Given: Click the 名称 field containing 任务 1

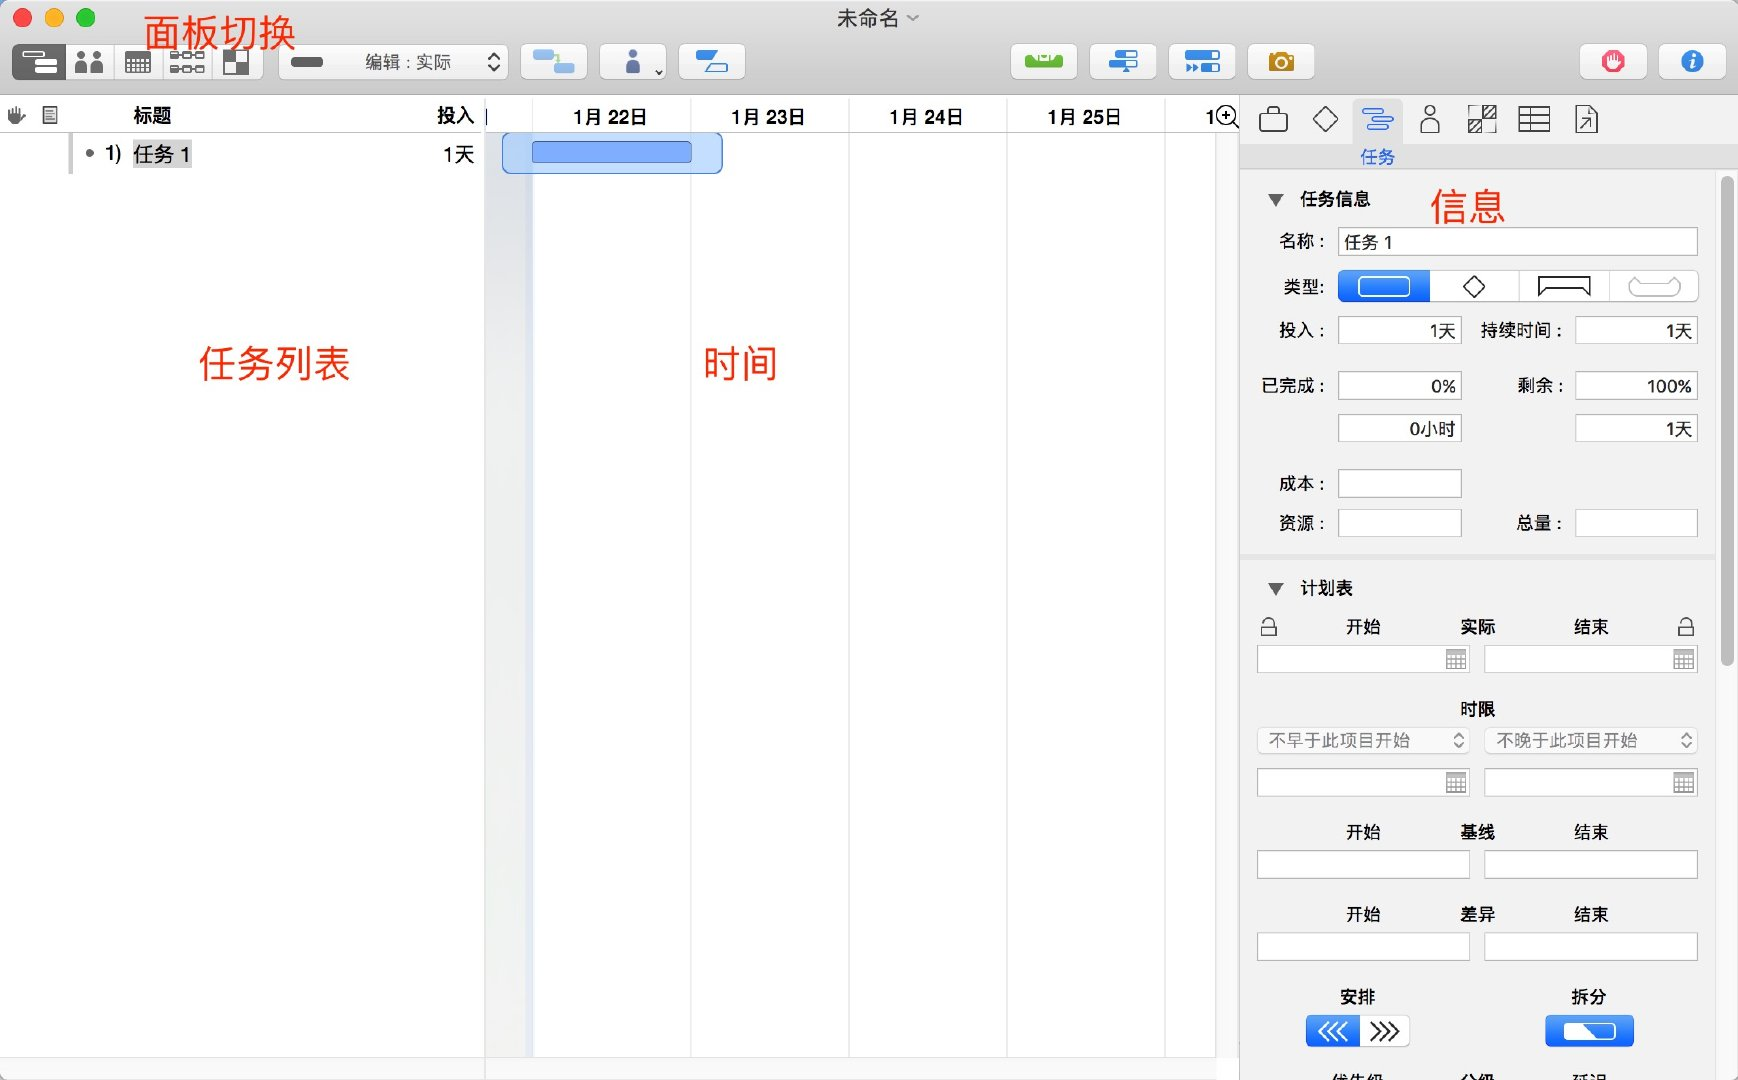Looking at the screenshot, I should tap(1518, 242).
